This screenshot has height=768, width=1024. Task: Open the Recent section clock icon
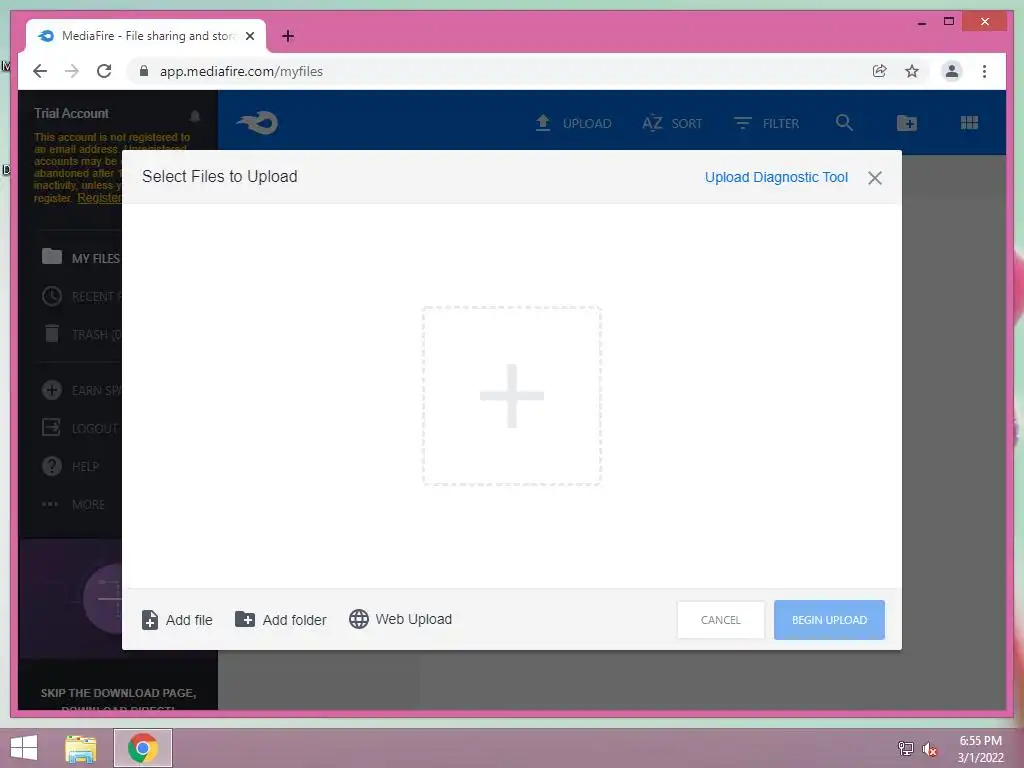52,296
